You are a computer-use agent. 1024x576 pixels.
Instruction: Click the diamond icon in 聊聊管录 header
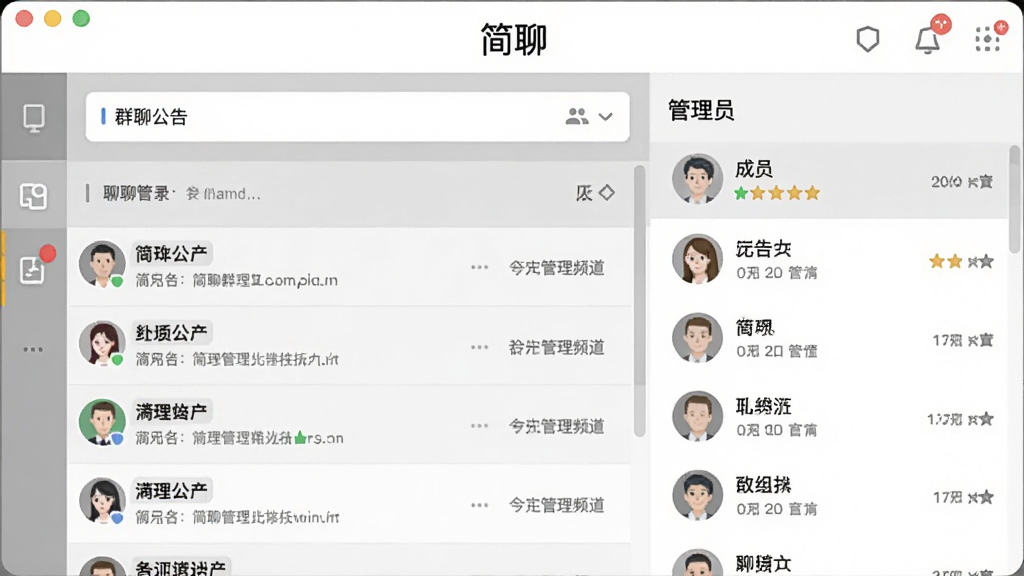[x=607, y=193]
